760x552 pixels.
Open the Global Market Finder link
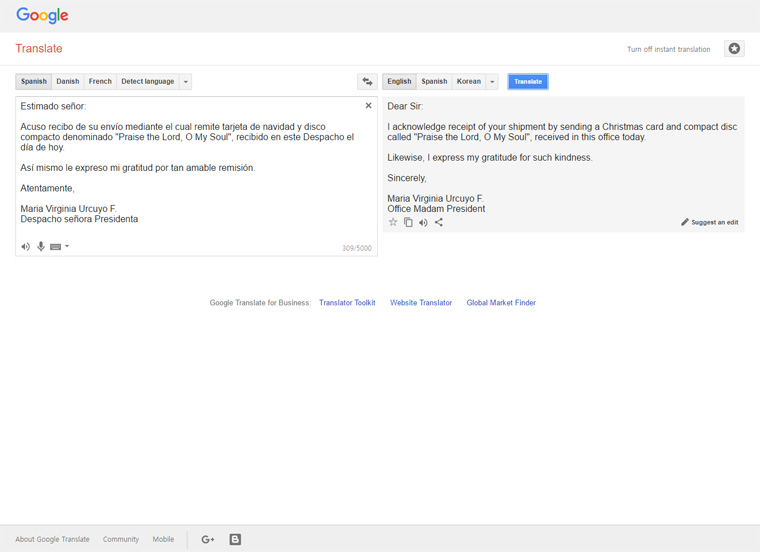pyautogui.click(x=501, y=302)
